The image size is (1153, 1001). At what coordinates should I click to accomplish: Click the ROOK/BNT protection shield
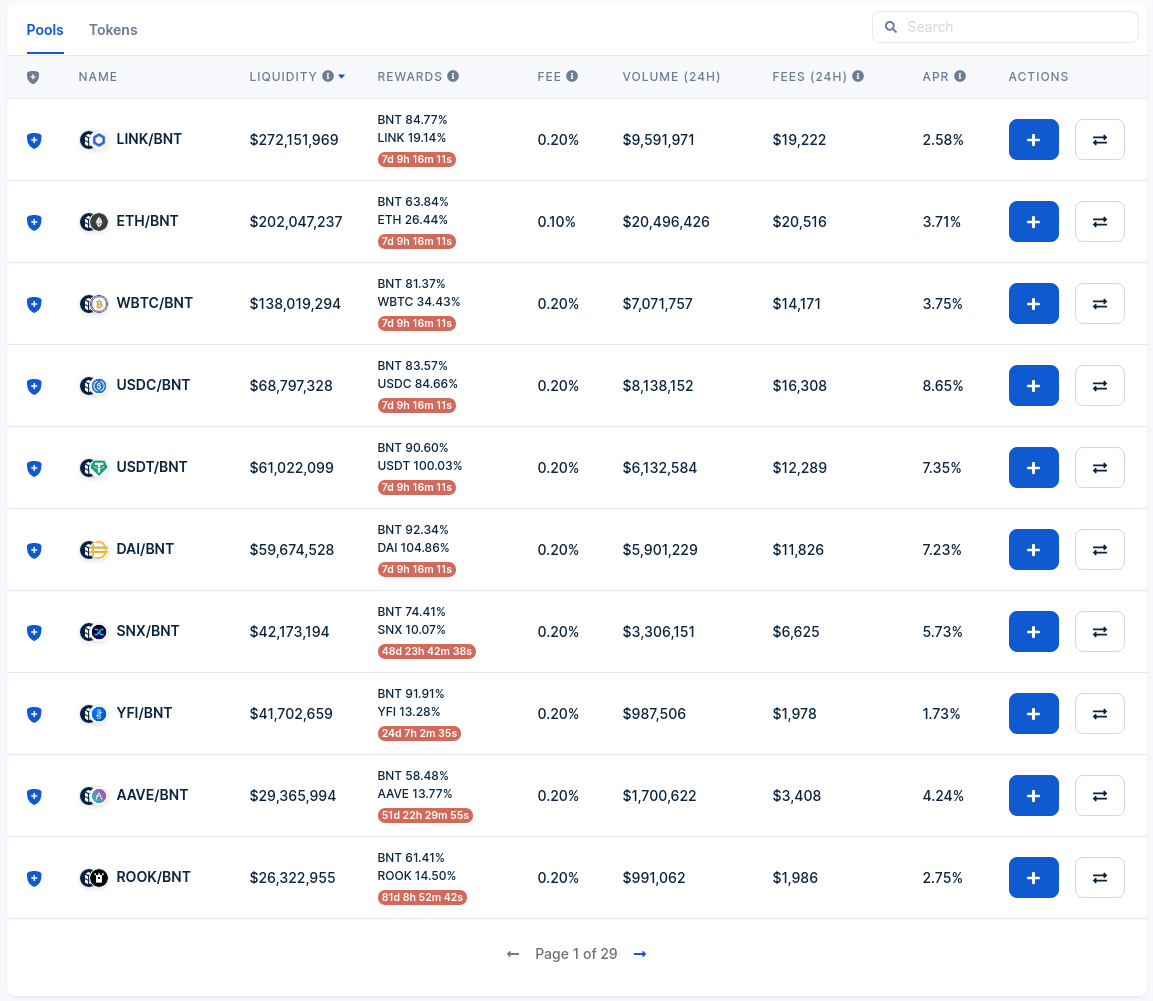pos(34,878)
